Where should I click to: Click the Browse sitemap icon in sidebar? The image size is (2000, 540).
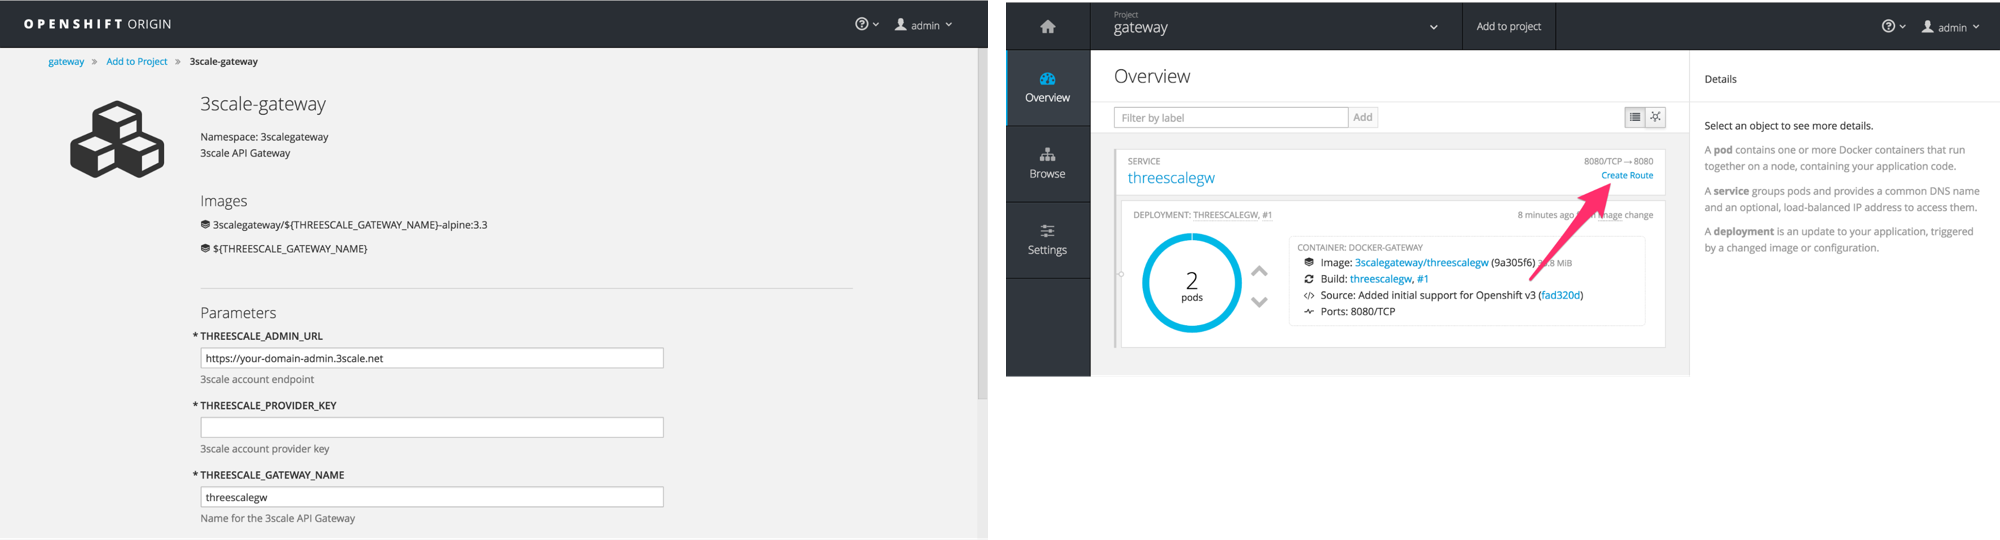[1047, 155]
